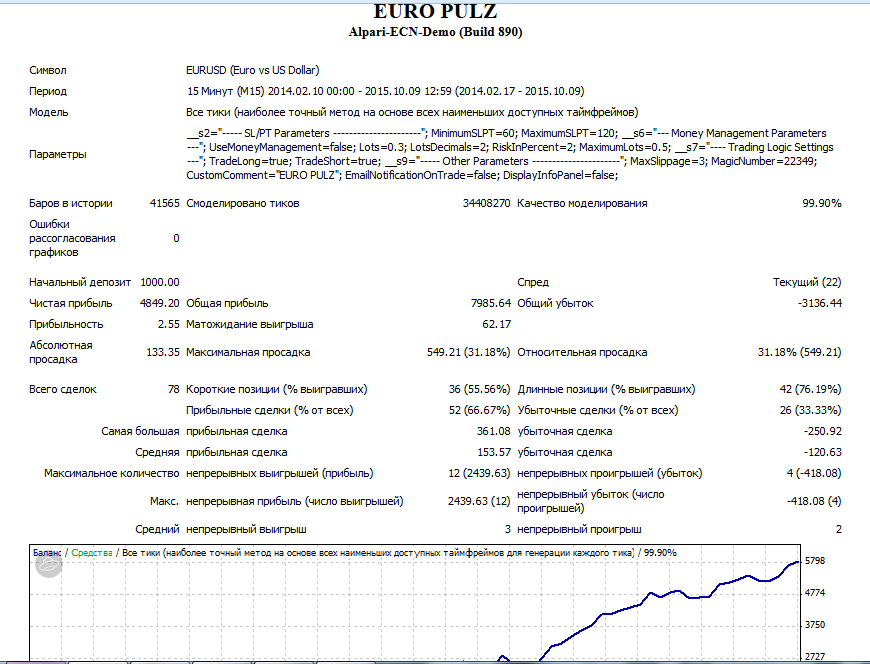870x664 pixels.
Task: Click the 'Баров в истории' label
Action: pyautogui.click(x=70, y=204)
